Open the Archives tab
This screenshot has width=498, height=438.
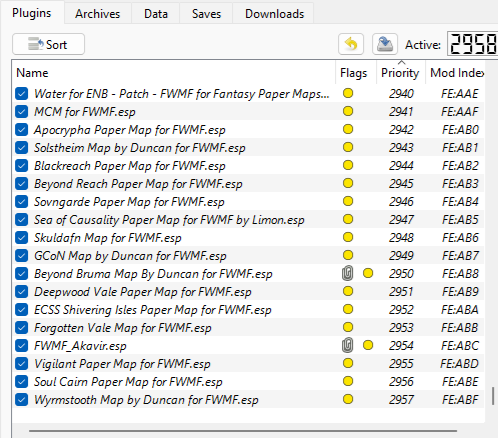pos(97,14)
